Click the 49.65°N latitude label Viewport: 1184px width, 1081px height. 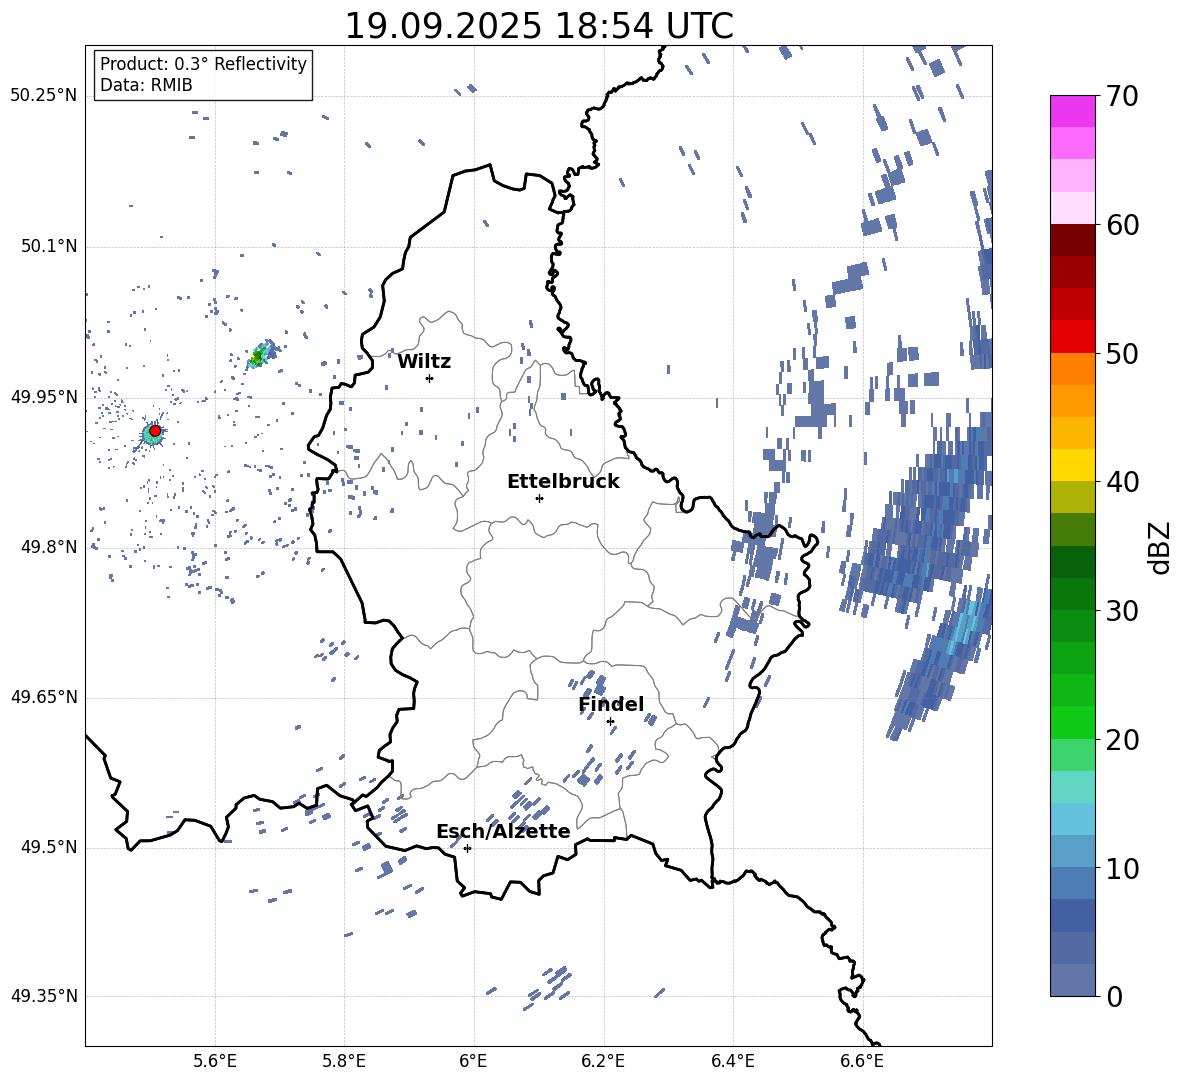pyautogui.click(x=44, y=697)
